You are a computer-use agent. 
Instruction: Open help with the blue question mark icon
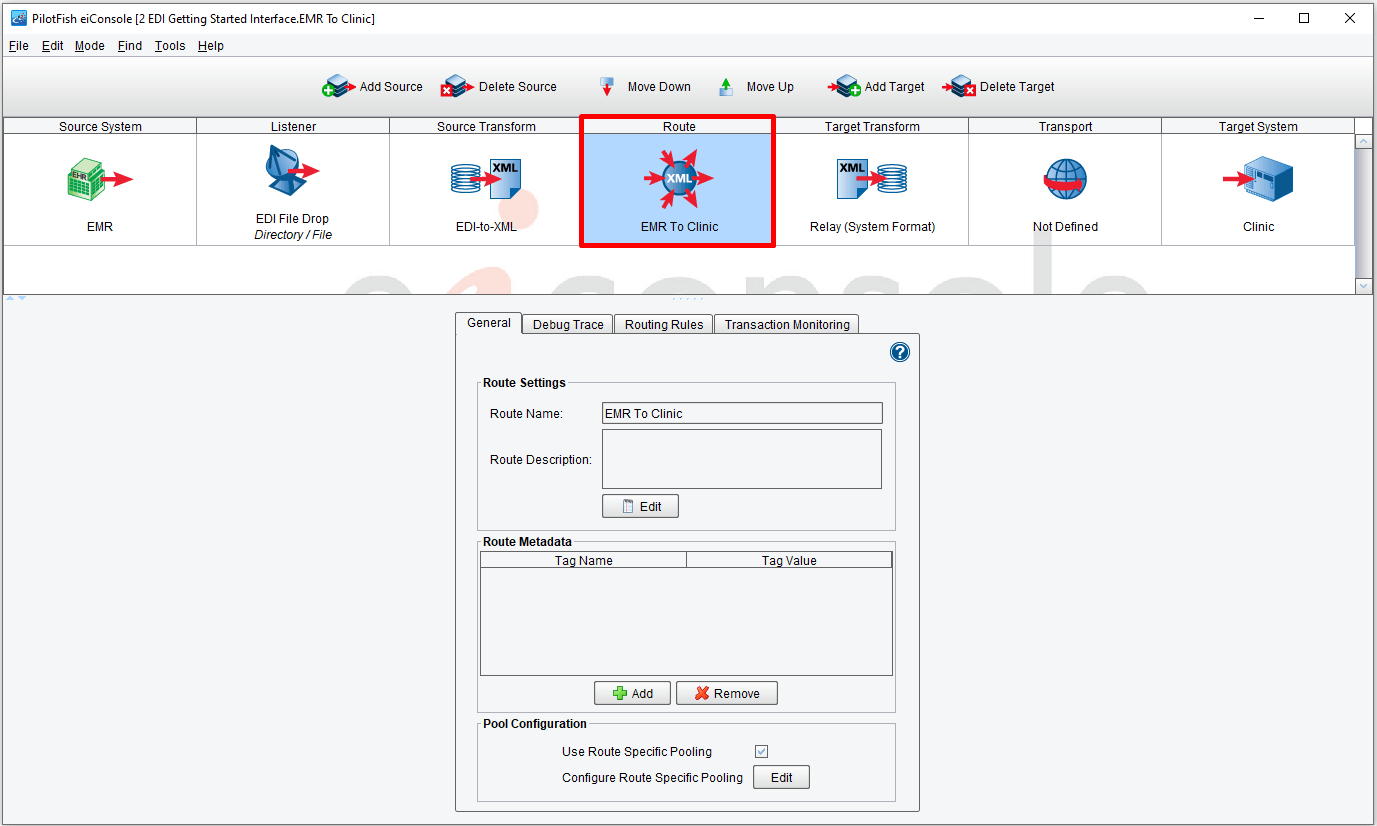pos(899,352)
